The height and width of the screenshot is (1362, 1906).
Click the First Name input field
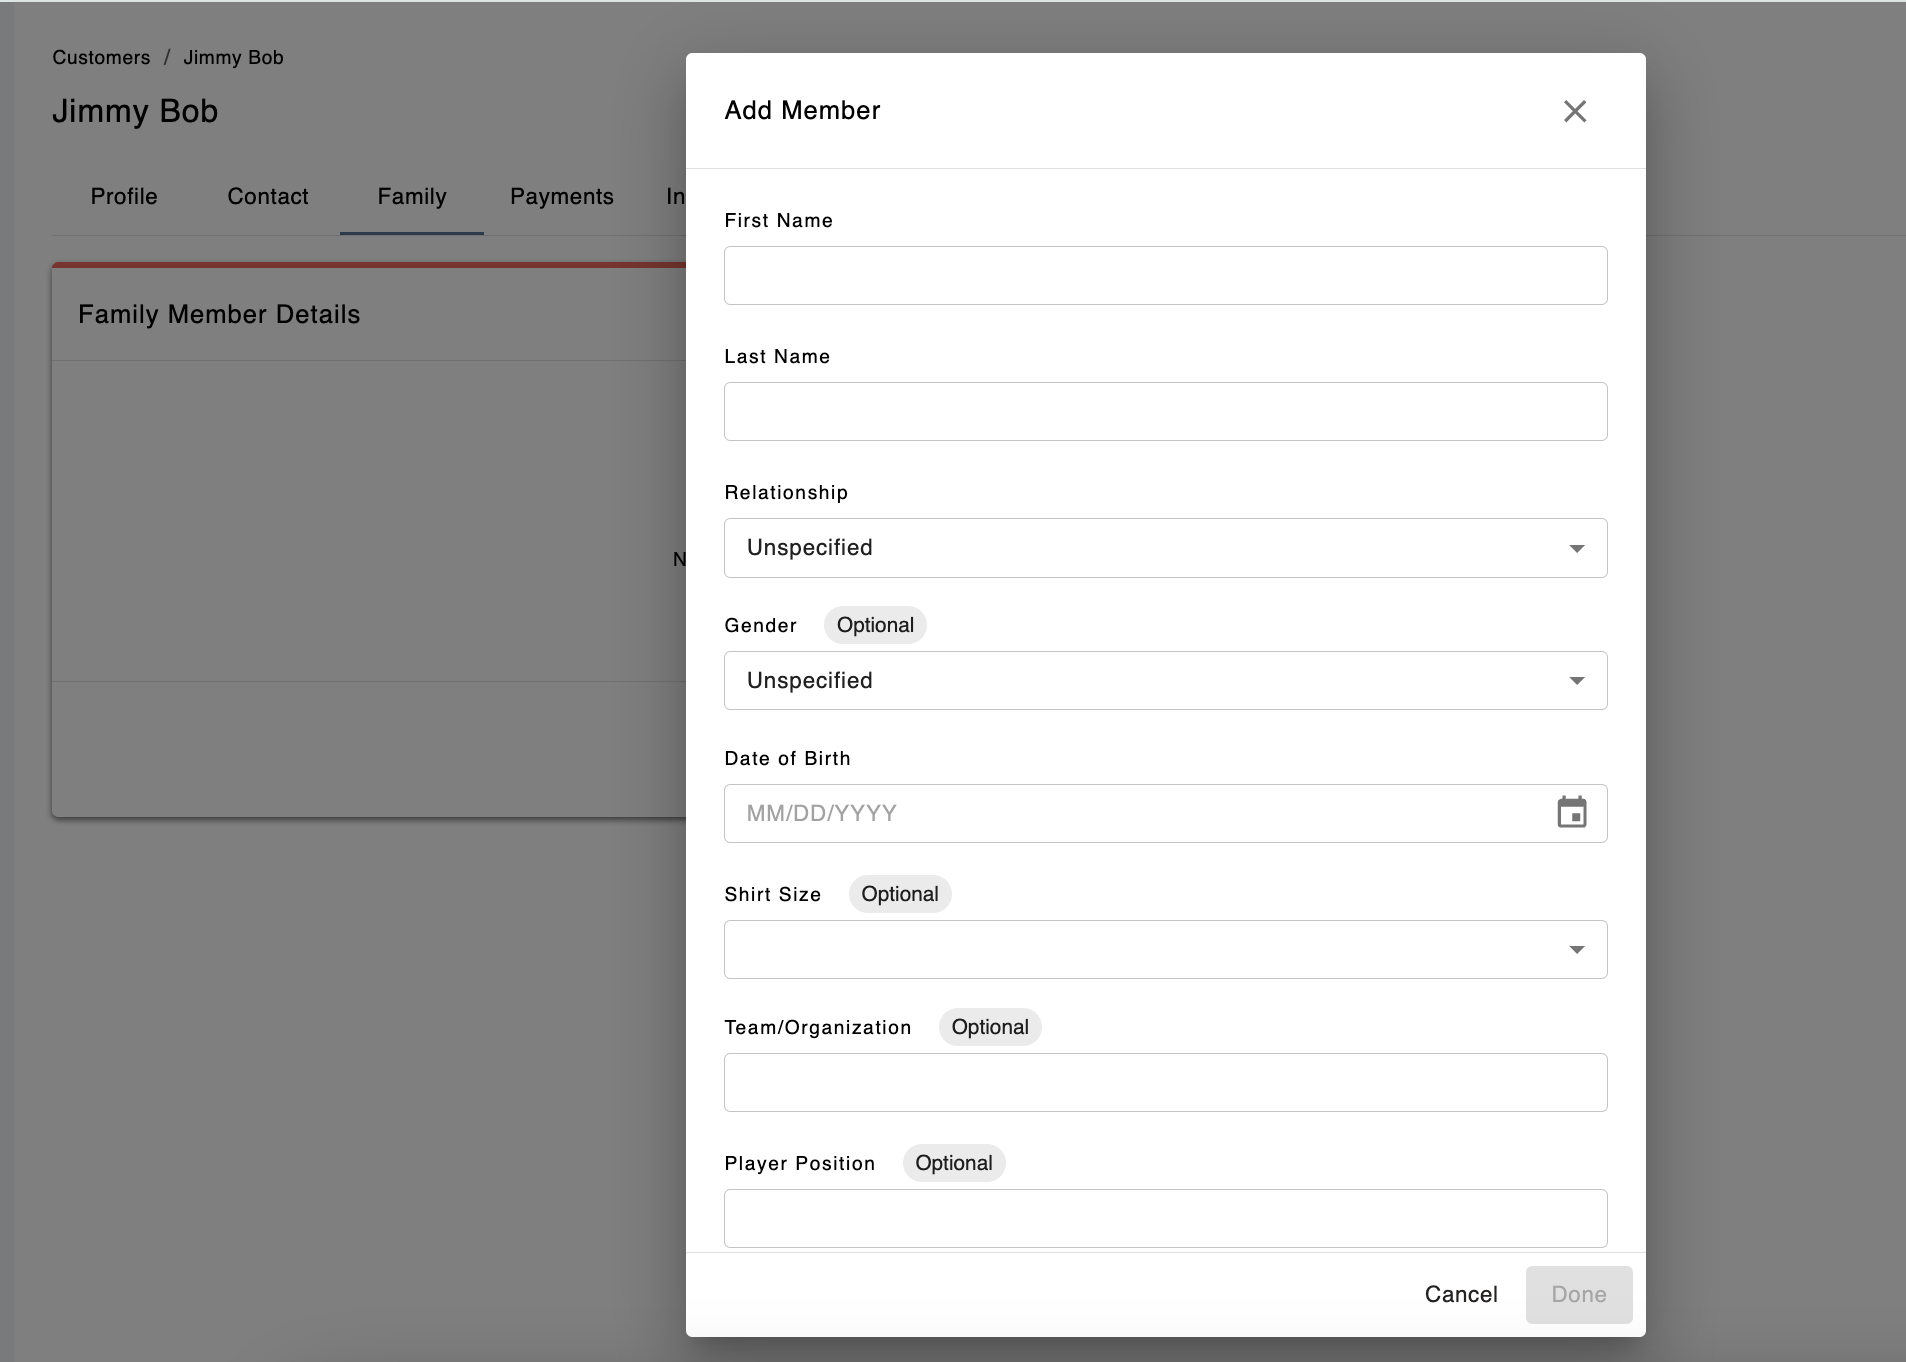click(x=1165, y=275)
